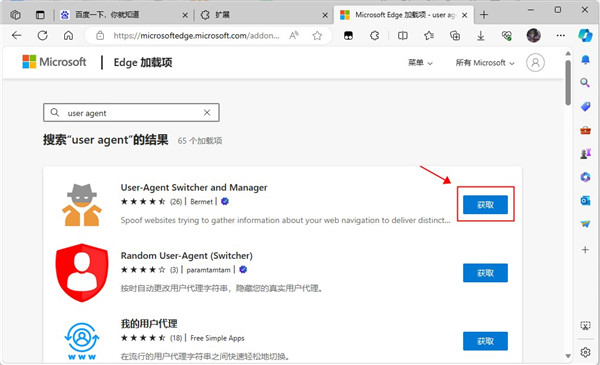Screen dimensions: 600x365
Task: Click 65 个加载项 result count
Action: tap(200, 141)
